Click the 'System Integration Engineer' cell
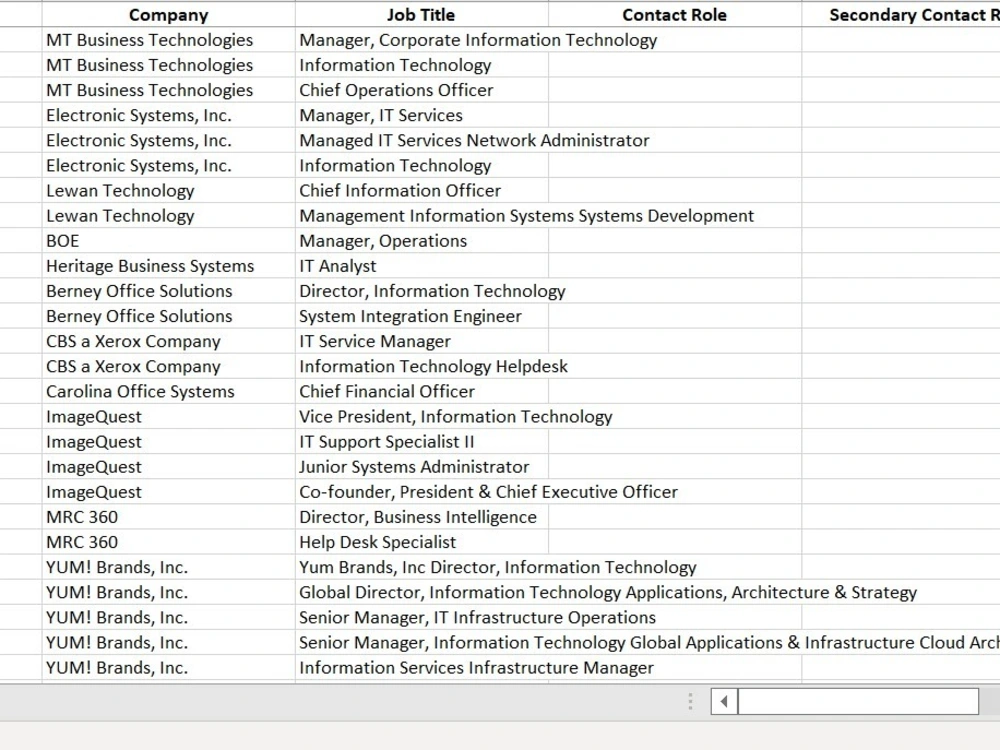1000x750 pixels. [x=421, y=316]
